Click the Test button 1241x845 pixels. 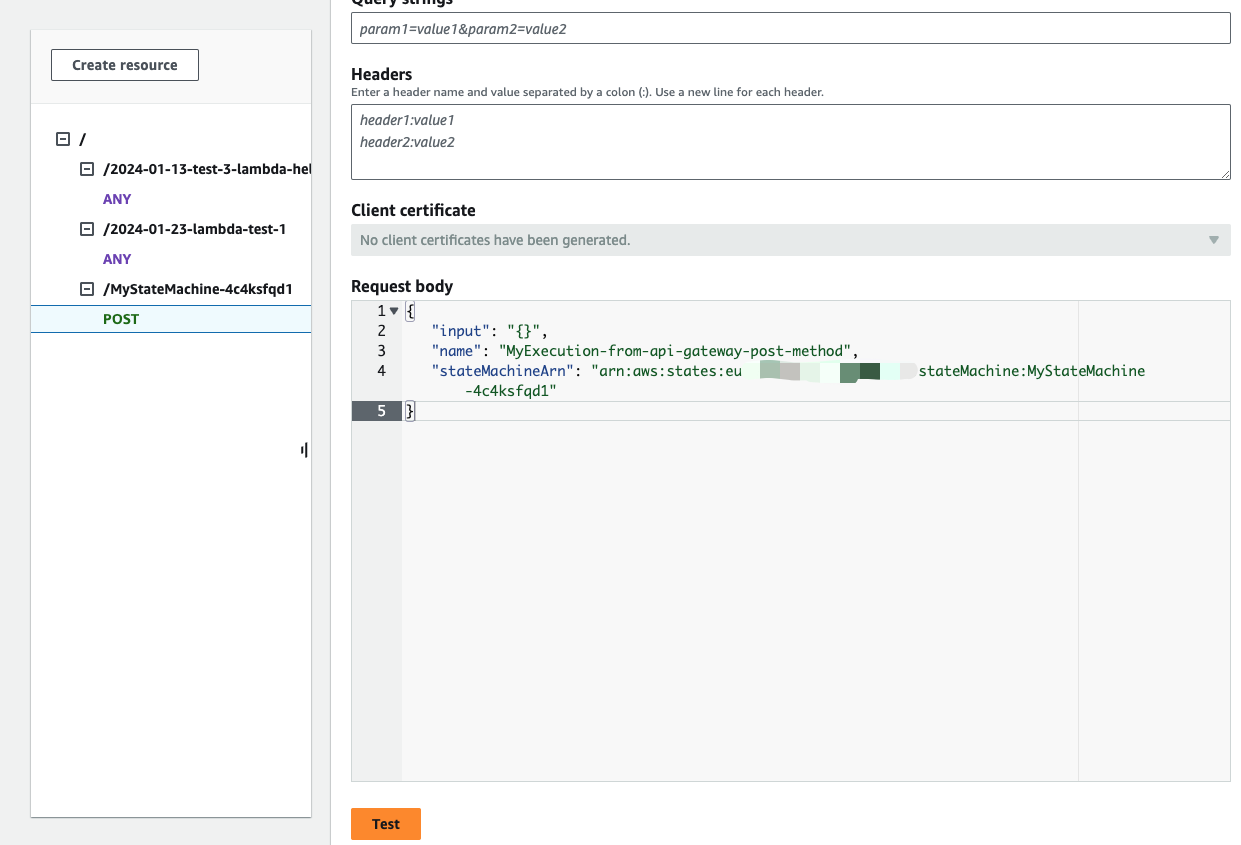386,824
